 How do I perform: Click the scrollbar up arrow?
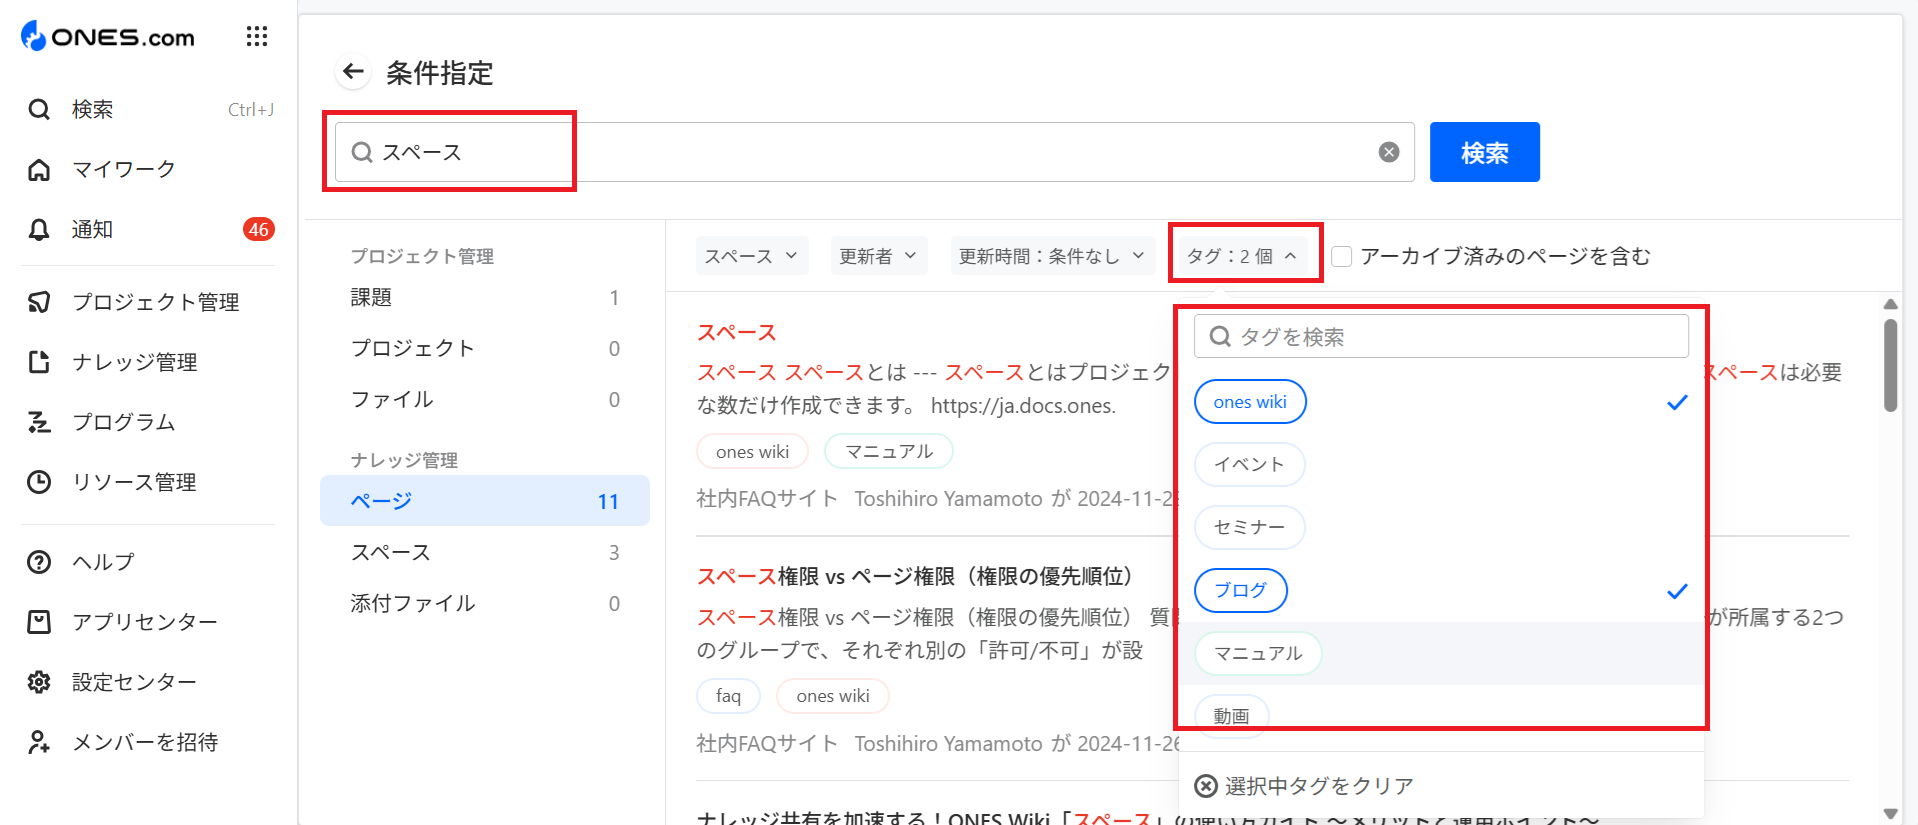pos(1890,304)
